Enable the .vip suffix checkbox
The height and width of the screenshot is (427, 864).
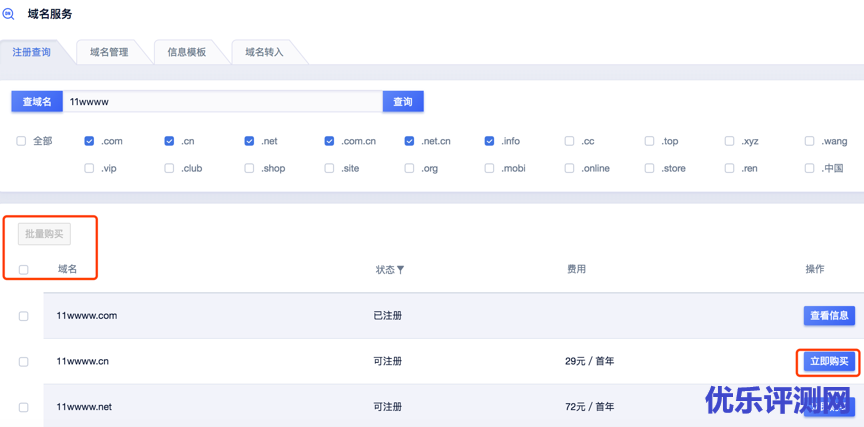pos(90,169)
